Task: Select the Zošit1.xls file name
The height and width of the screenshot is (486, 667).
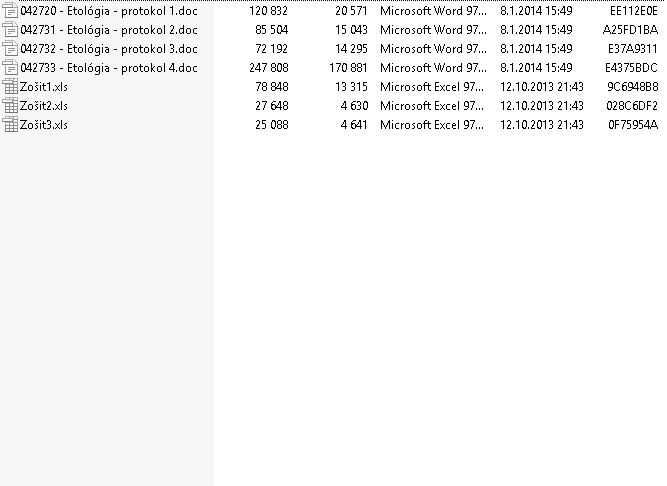Action: pos(44,87)
